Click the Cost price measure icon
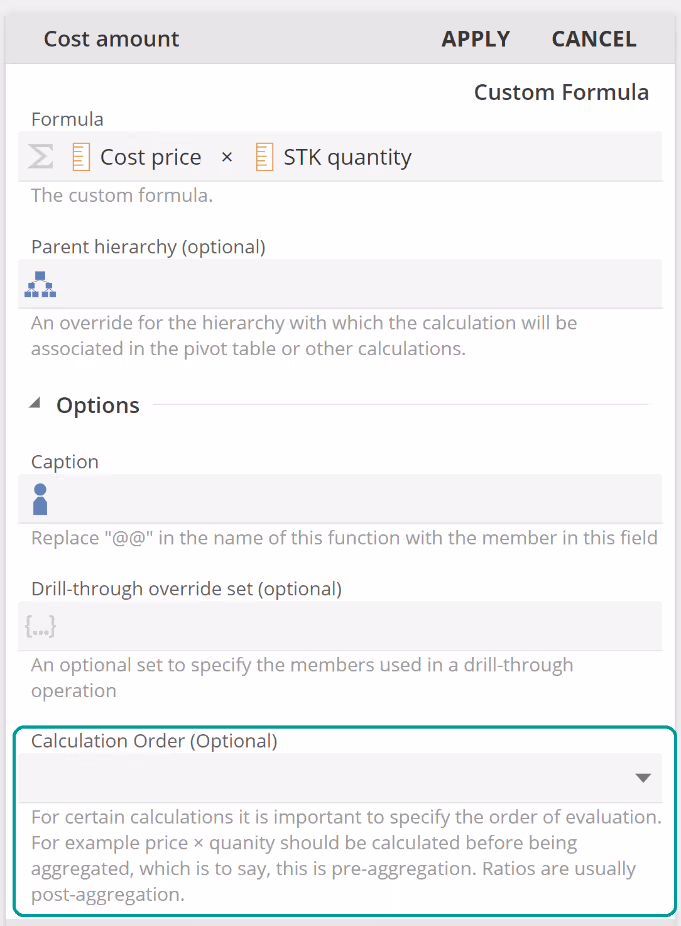Screen dimensions: 681x926 [x=81, y=157]
